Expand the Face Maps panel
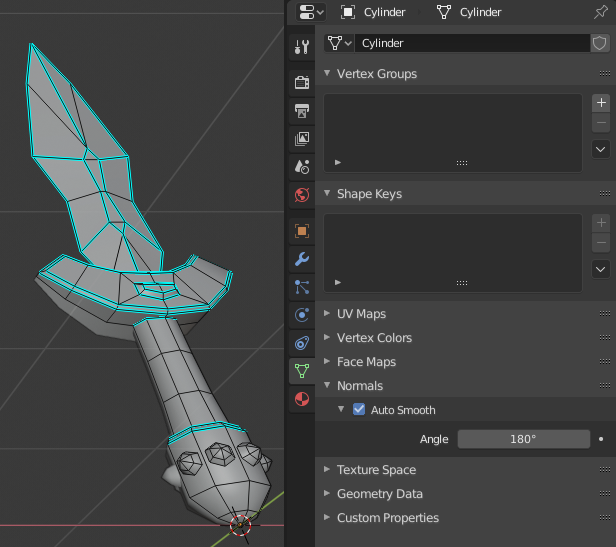 pyautogui.click(x=327, y=361)
